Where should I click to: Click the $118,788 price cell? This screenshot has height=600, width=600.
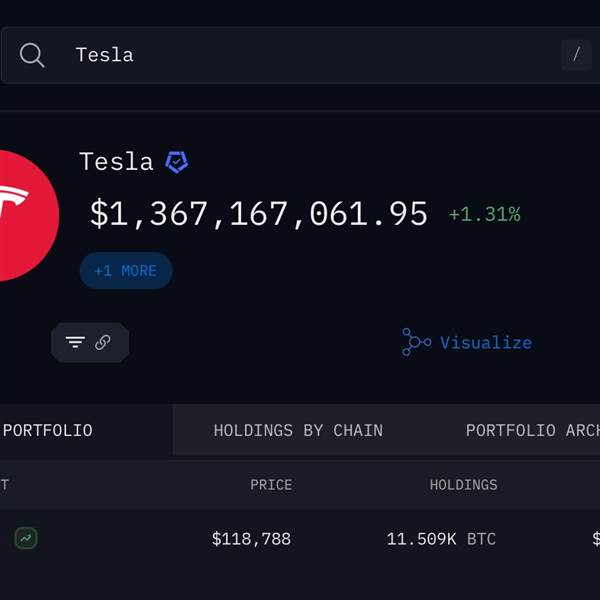click(x=251, y=539)
